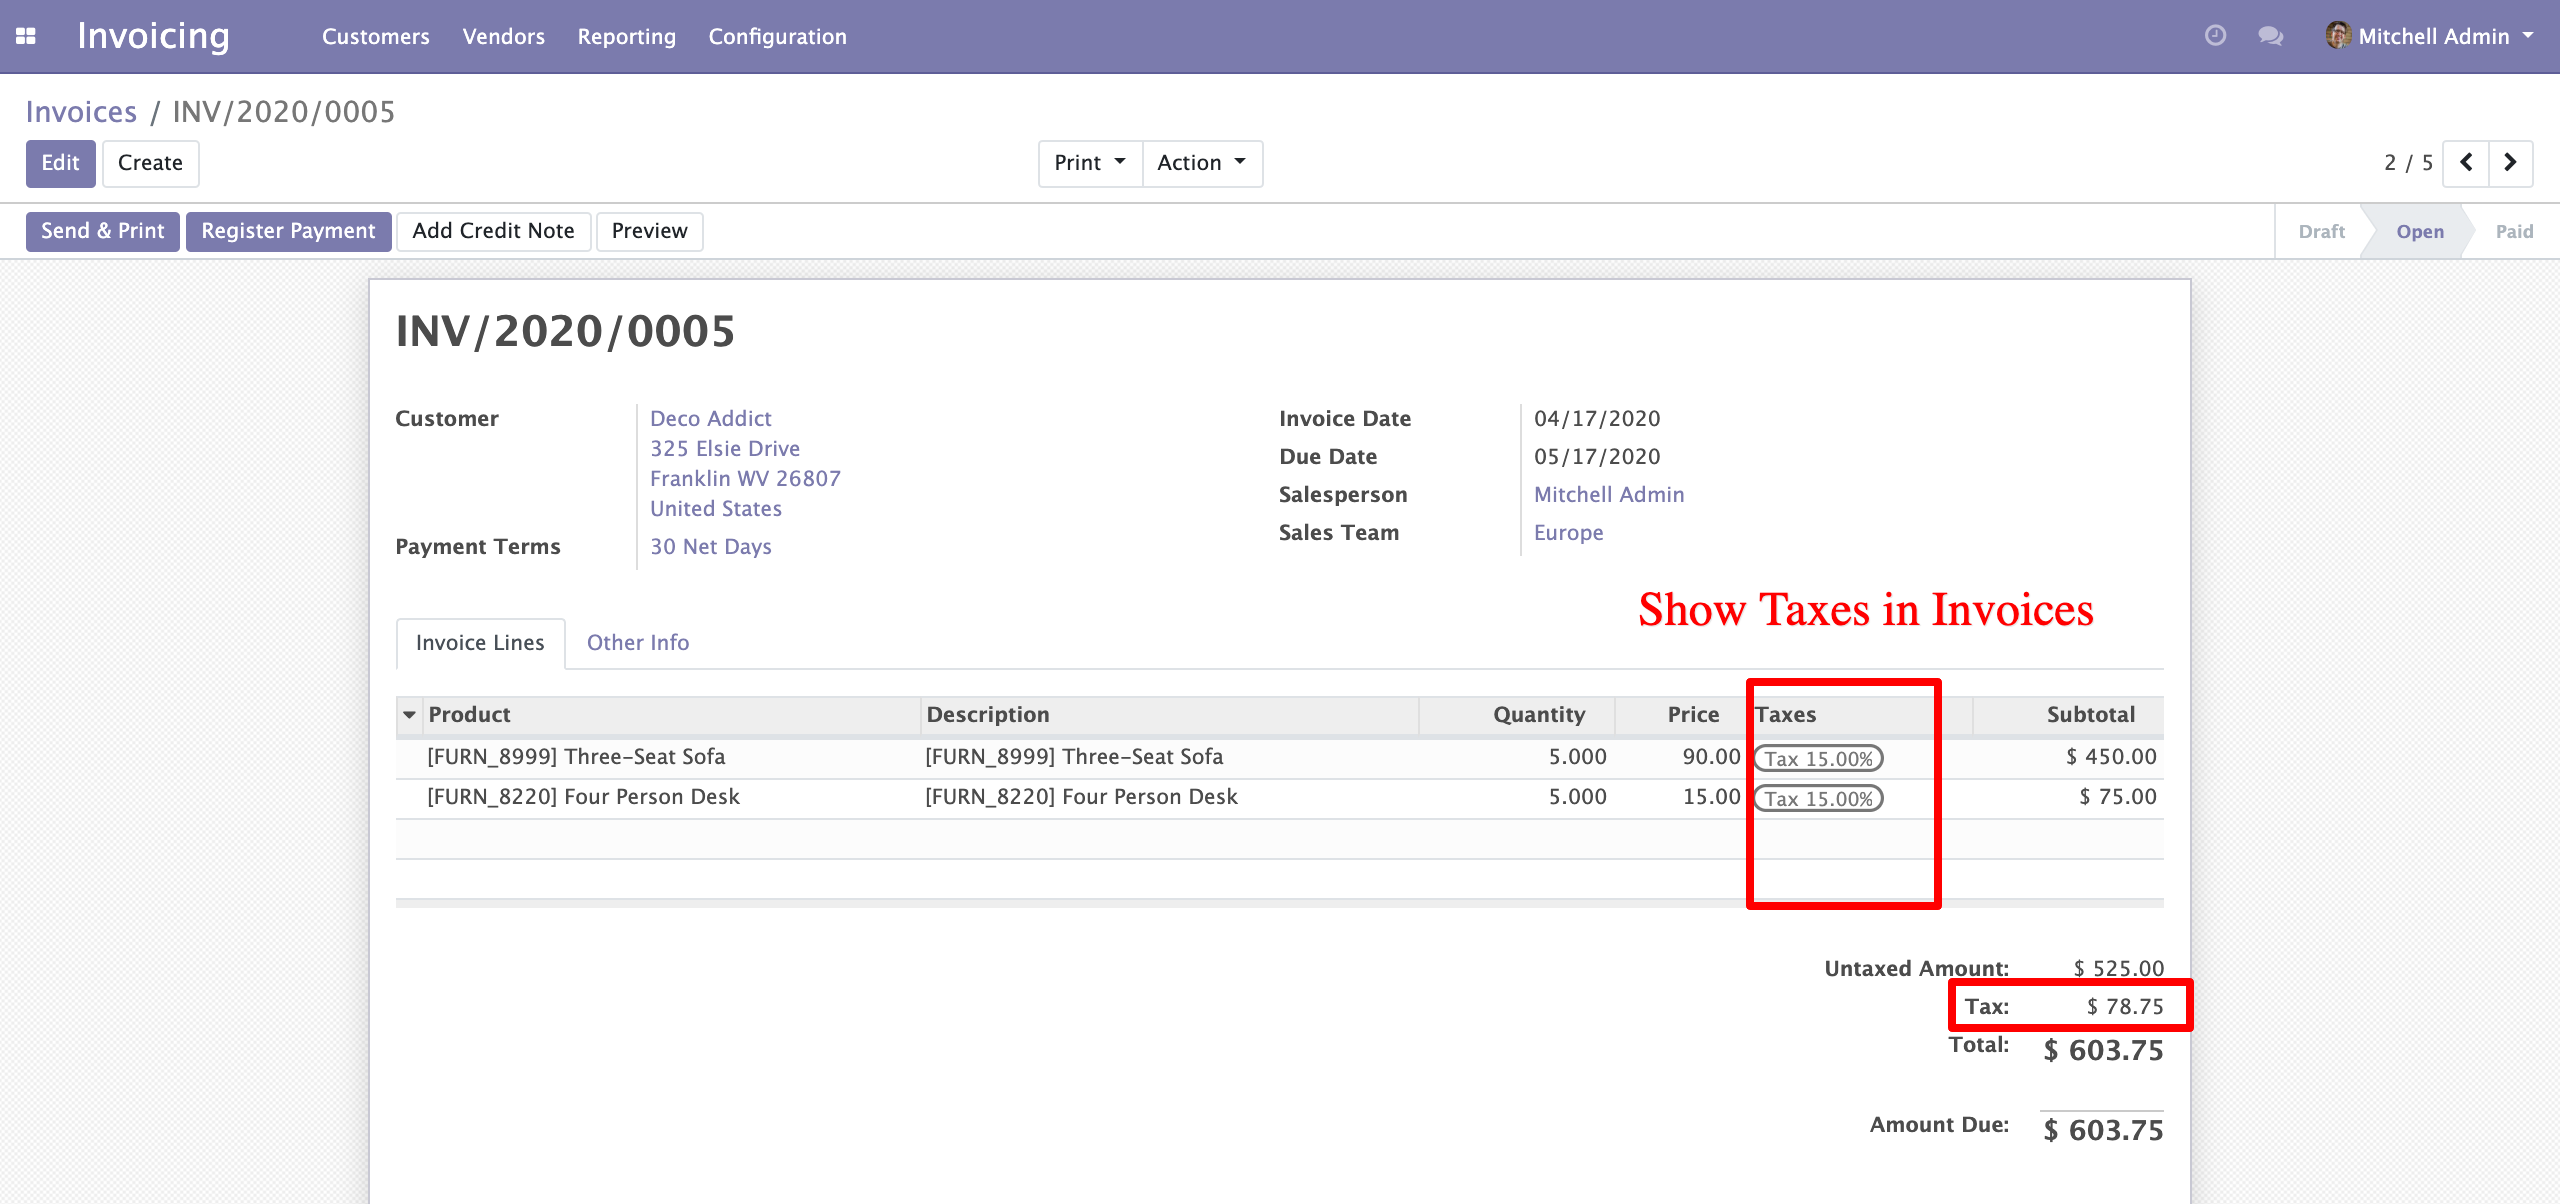
Task: Click Tax 15.00% tag on Three-Seat Sofa row
Action: coord(1818,759)
